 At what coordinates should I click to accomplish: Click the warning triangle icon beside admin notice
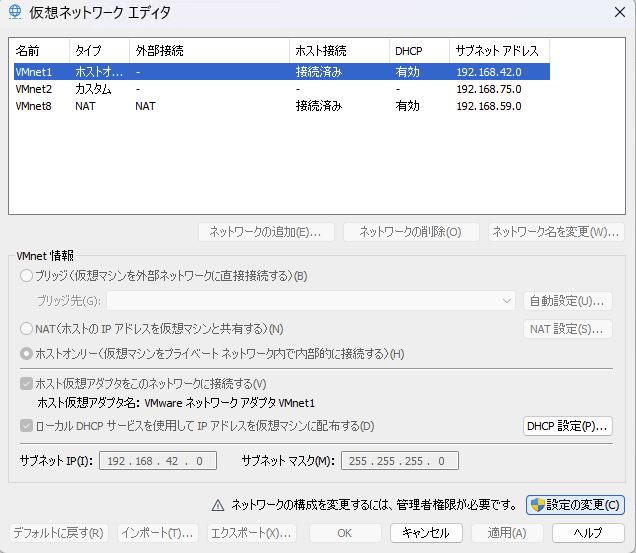[218, 506]
